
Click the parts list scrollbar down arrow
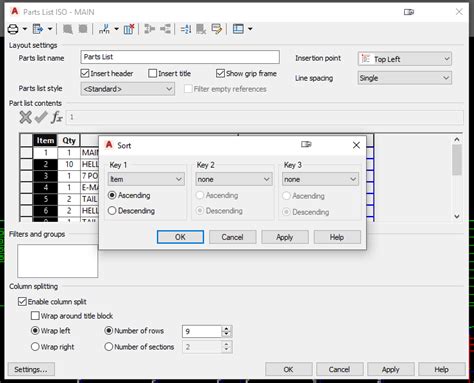click(457, 216)
